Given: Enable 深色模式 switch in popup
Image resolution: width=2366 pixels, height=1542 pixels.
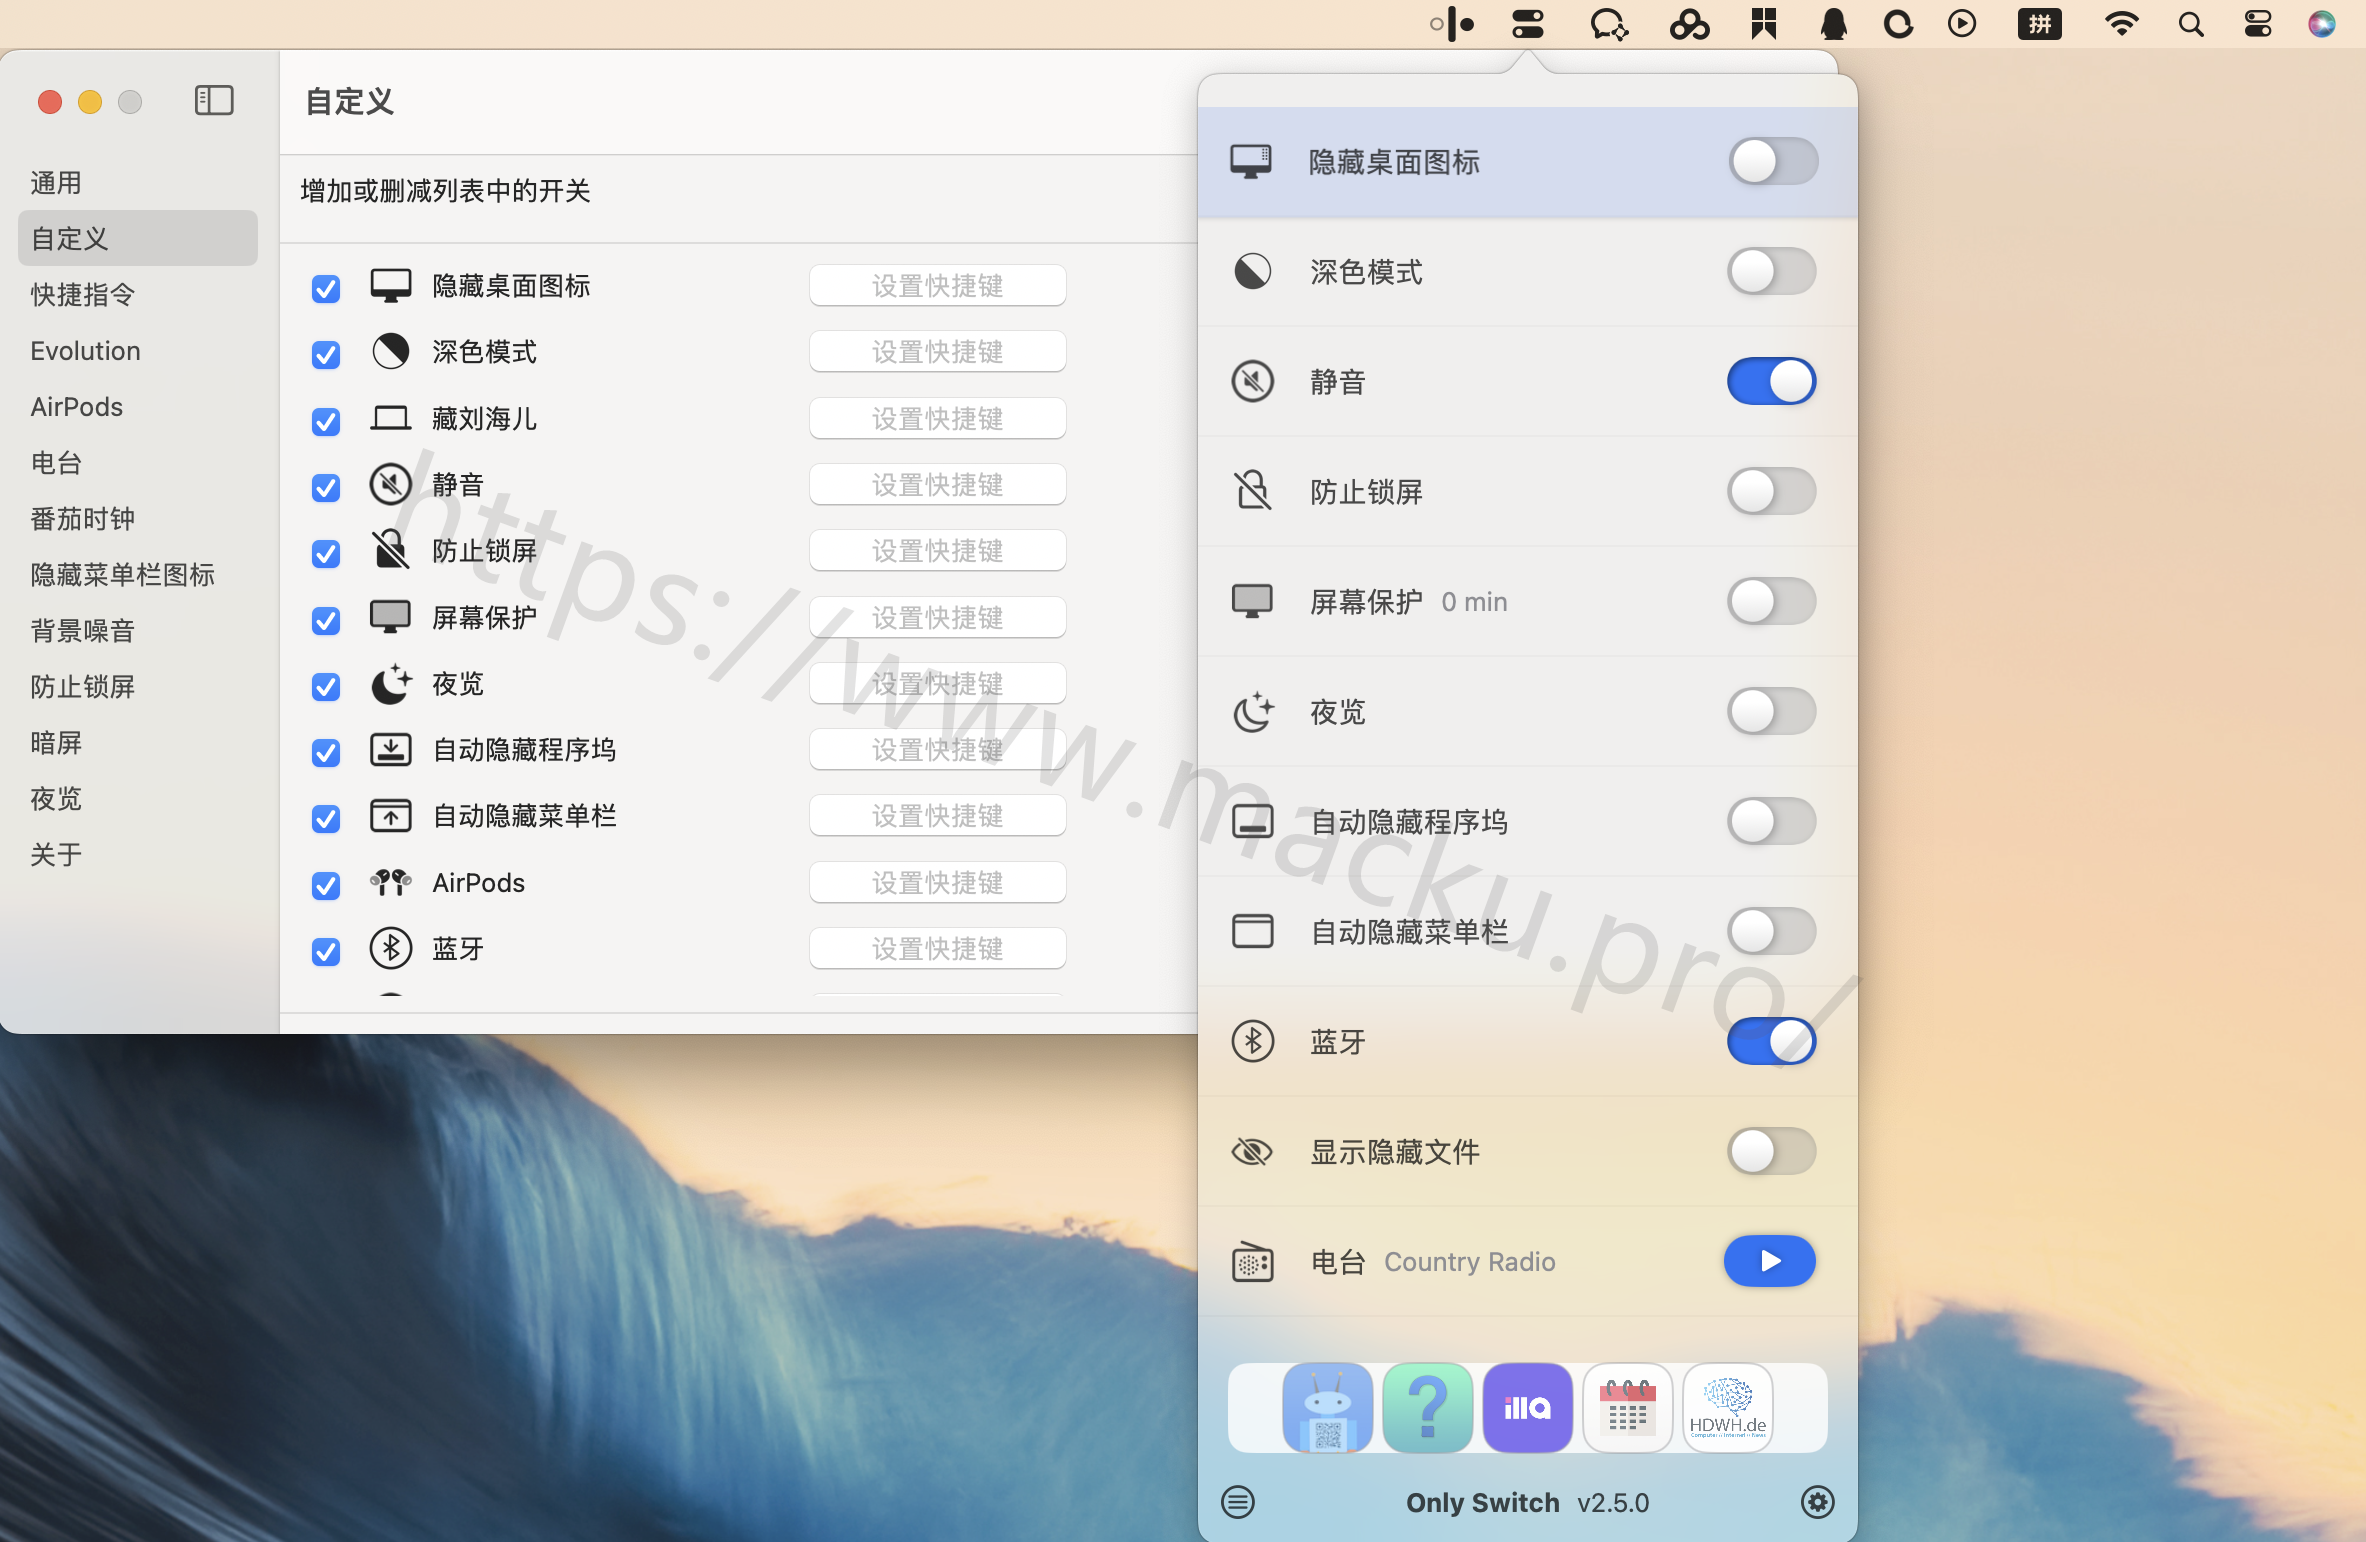Looking at the screenshot, I should pyautogui.click(x=1772, y=271).
